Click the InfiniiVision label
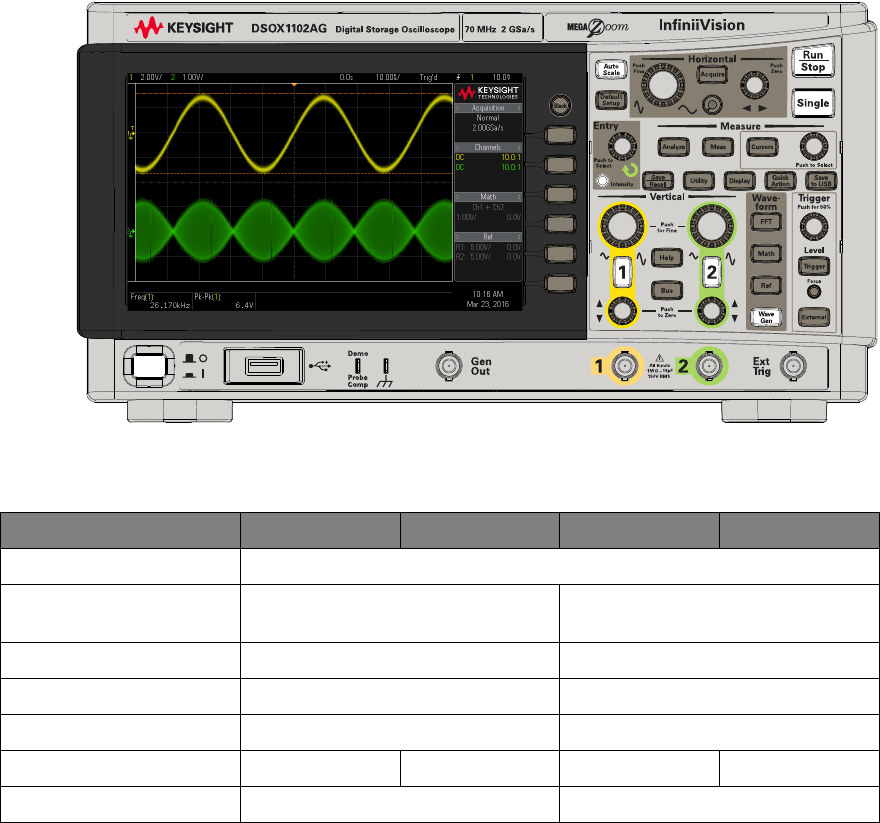 [702, 25]
